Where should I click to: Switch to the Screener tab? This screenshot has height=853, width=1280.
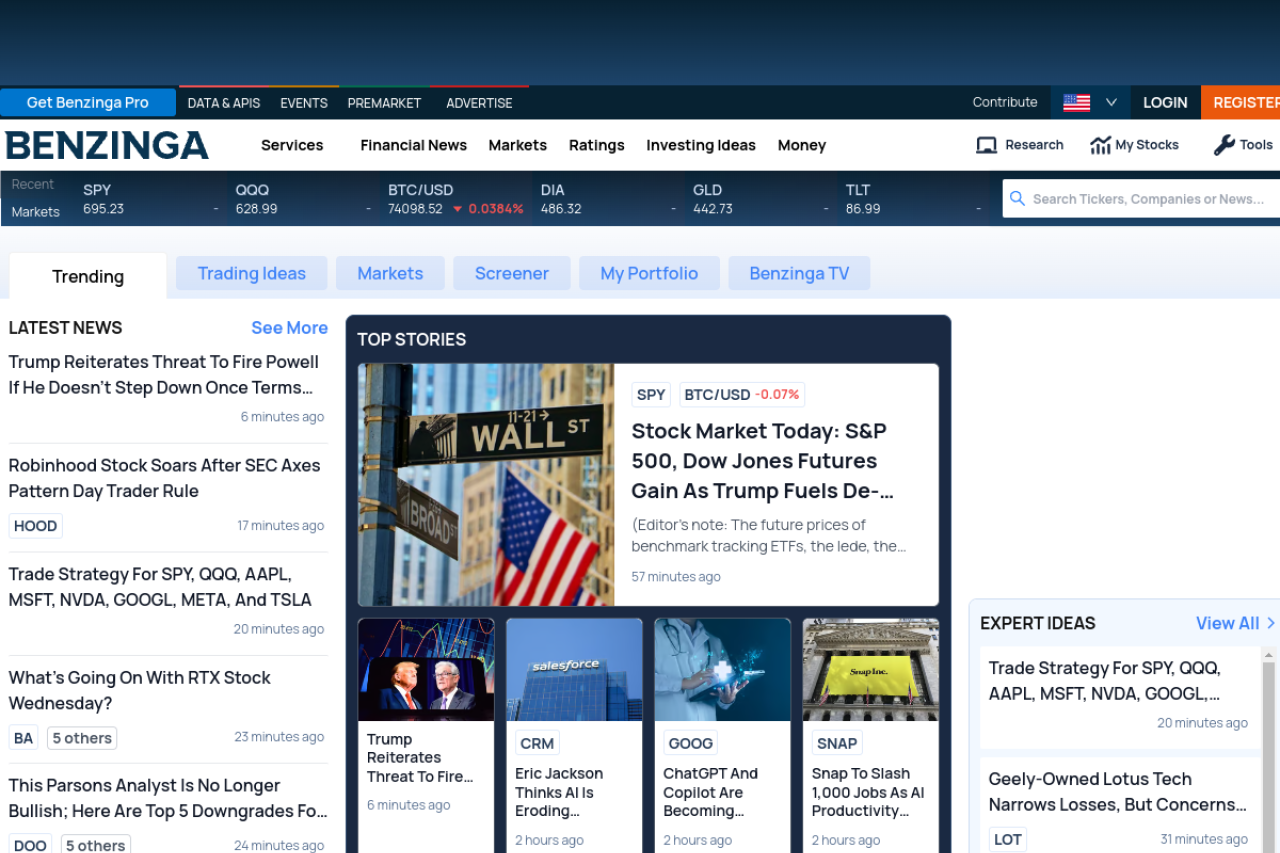[x=512, y=273]
